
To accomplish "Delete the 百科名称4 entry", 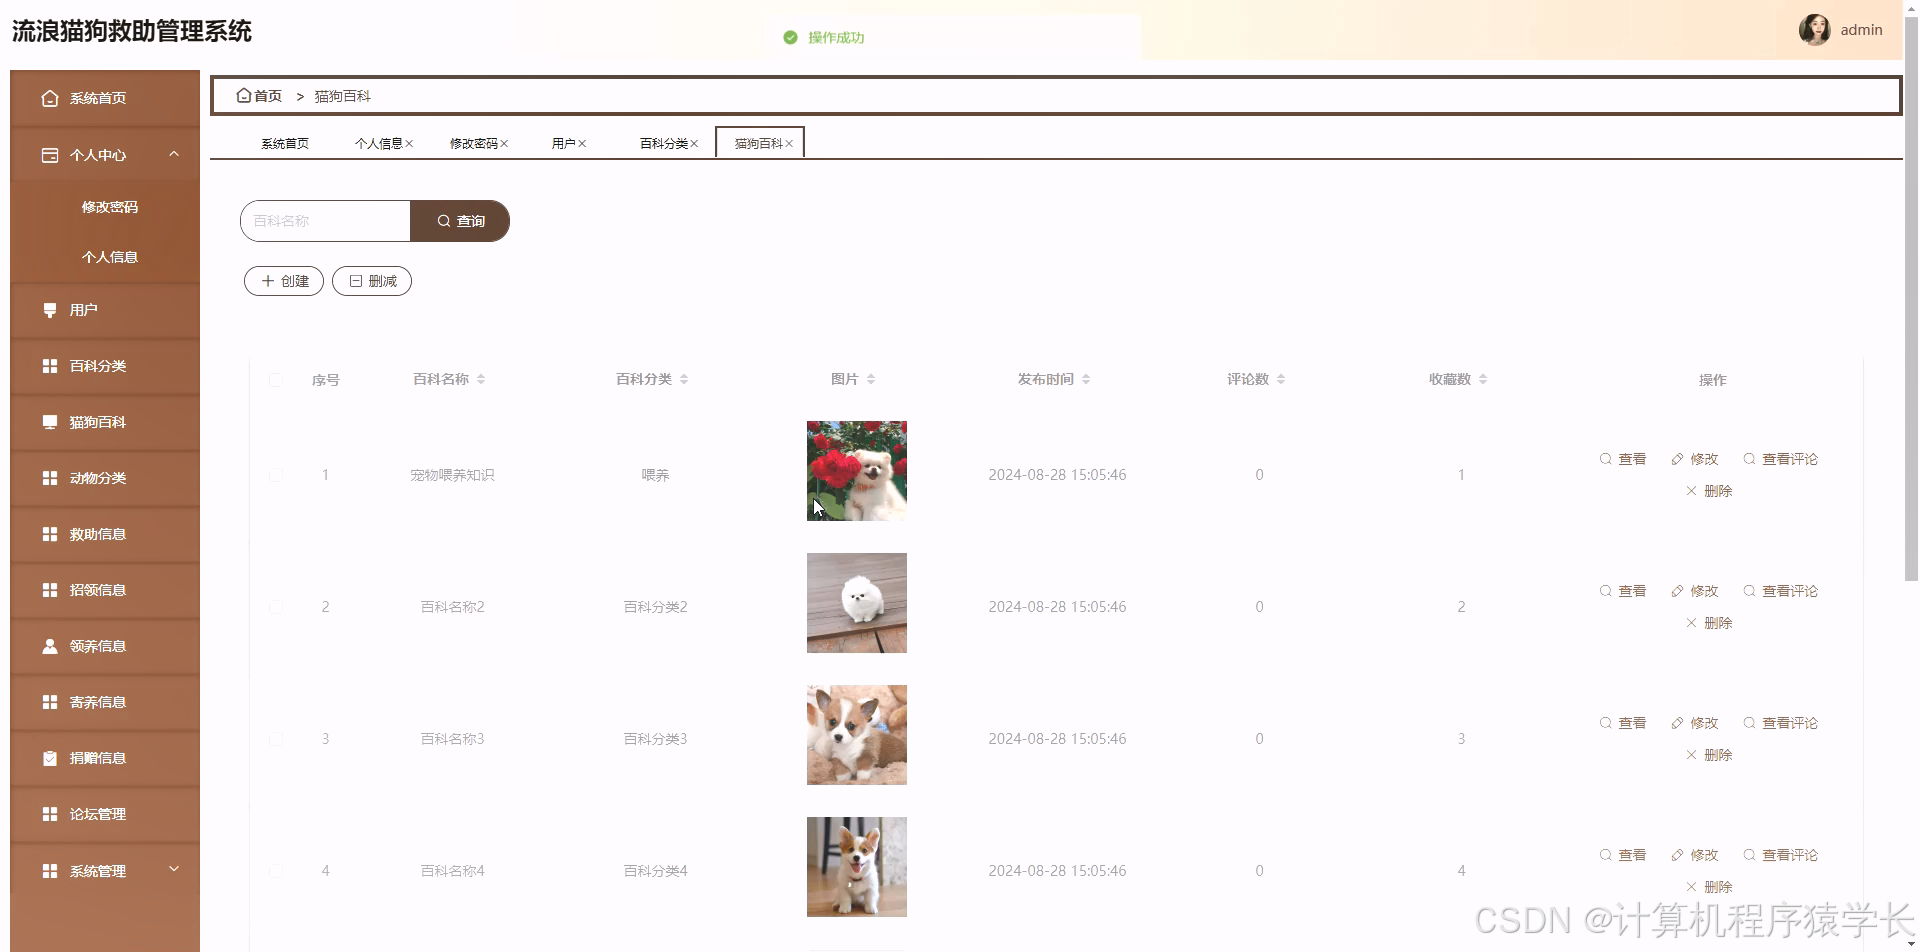I will tap(1709, 887).
